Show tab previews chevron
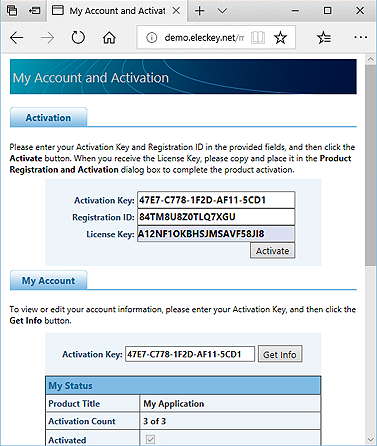This screenshot has height=446, width=377. coord(222,11)
